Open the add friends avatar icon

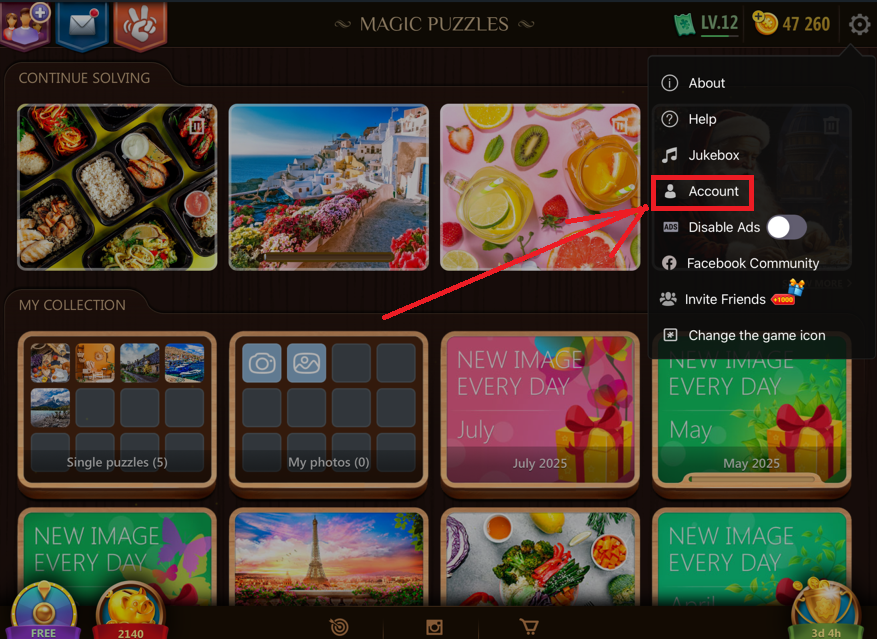coord(26,25)
